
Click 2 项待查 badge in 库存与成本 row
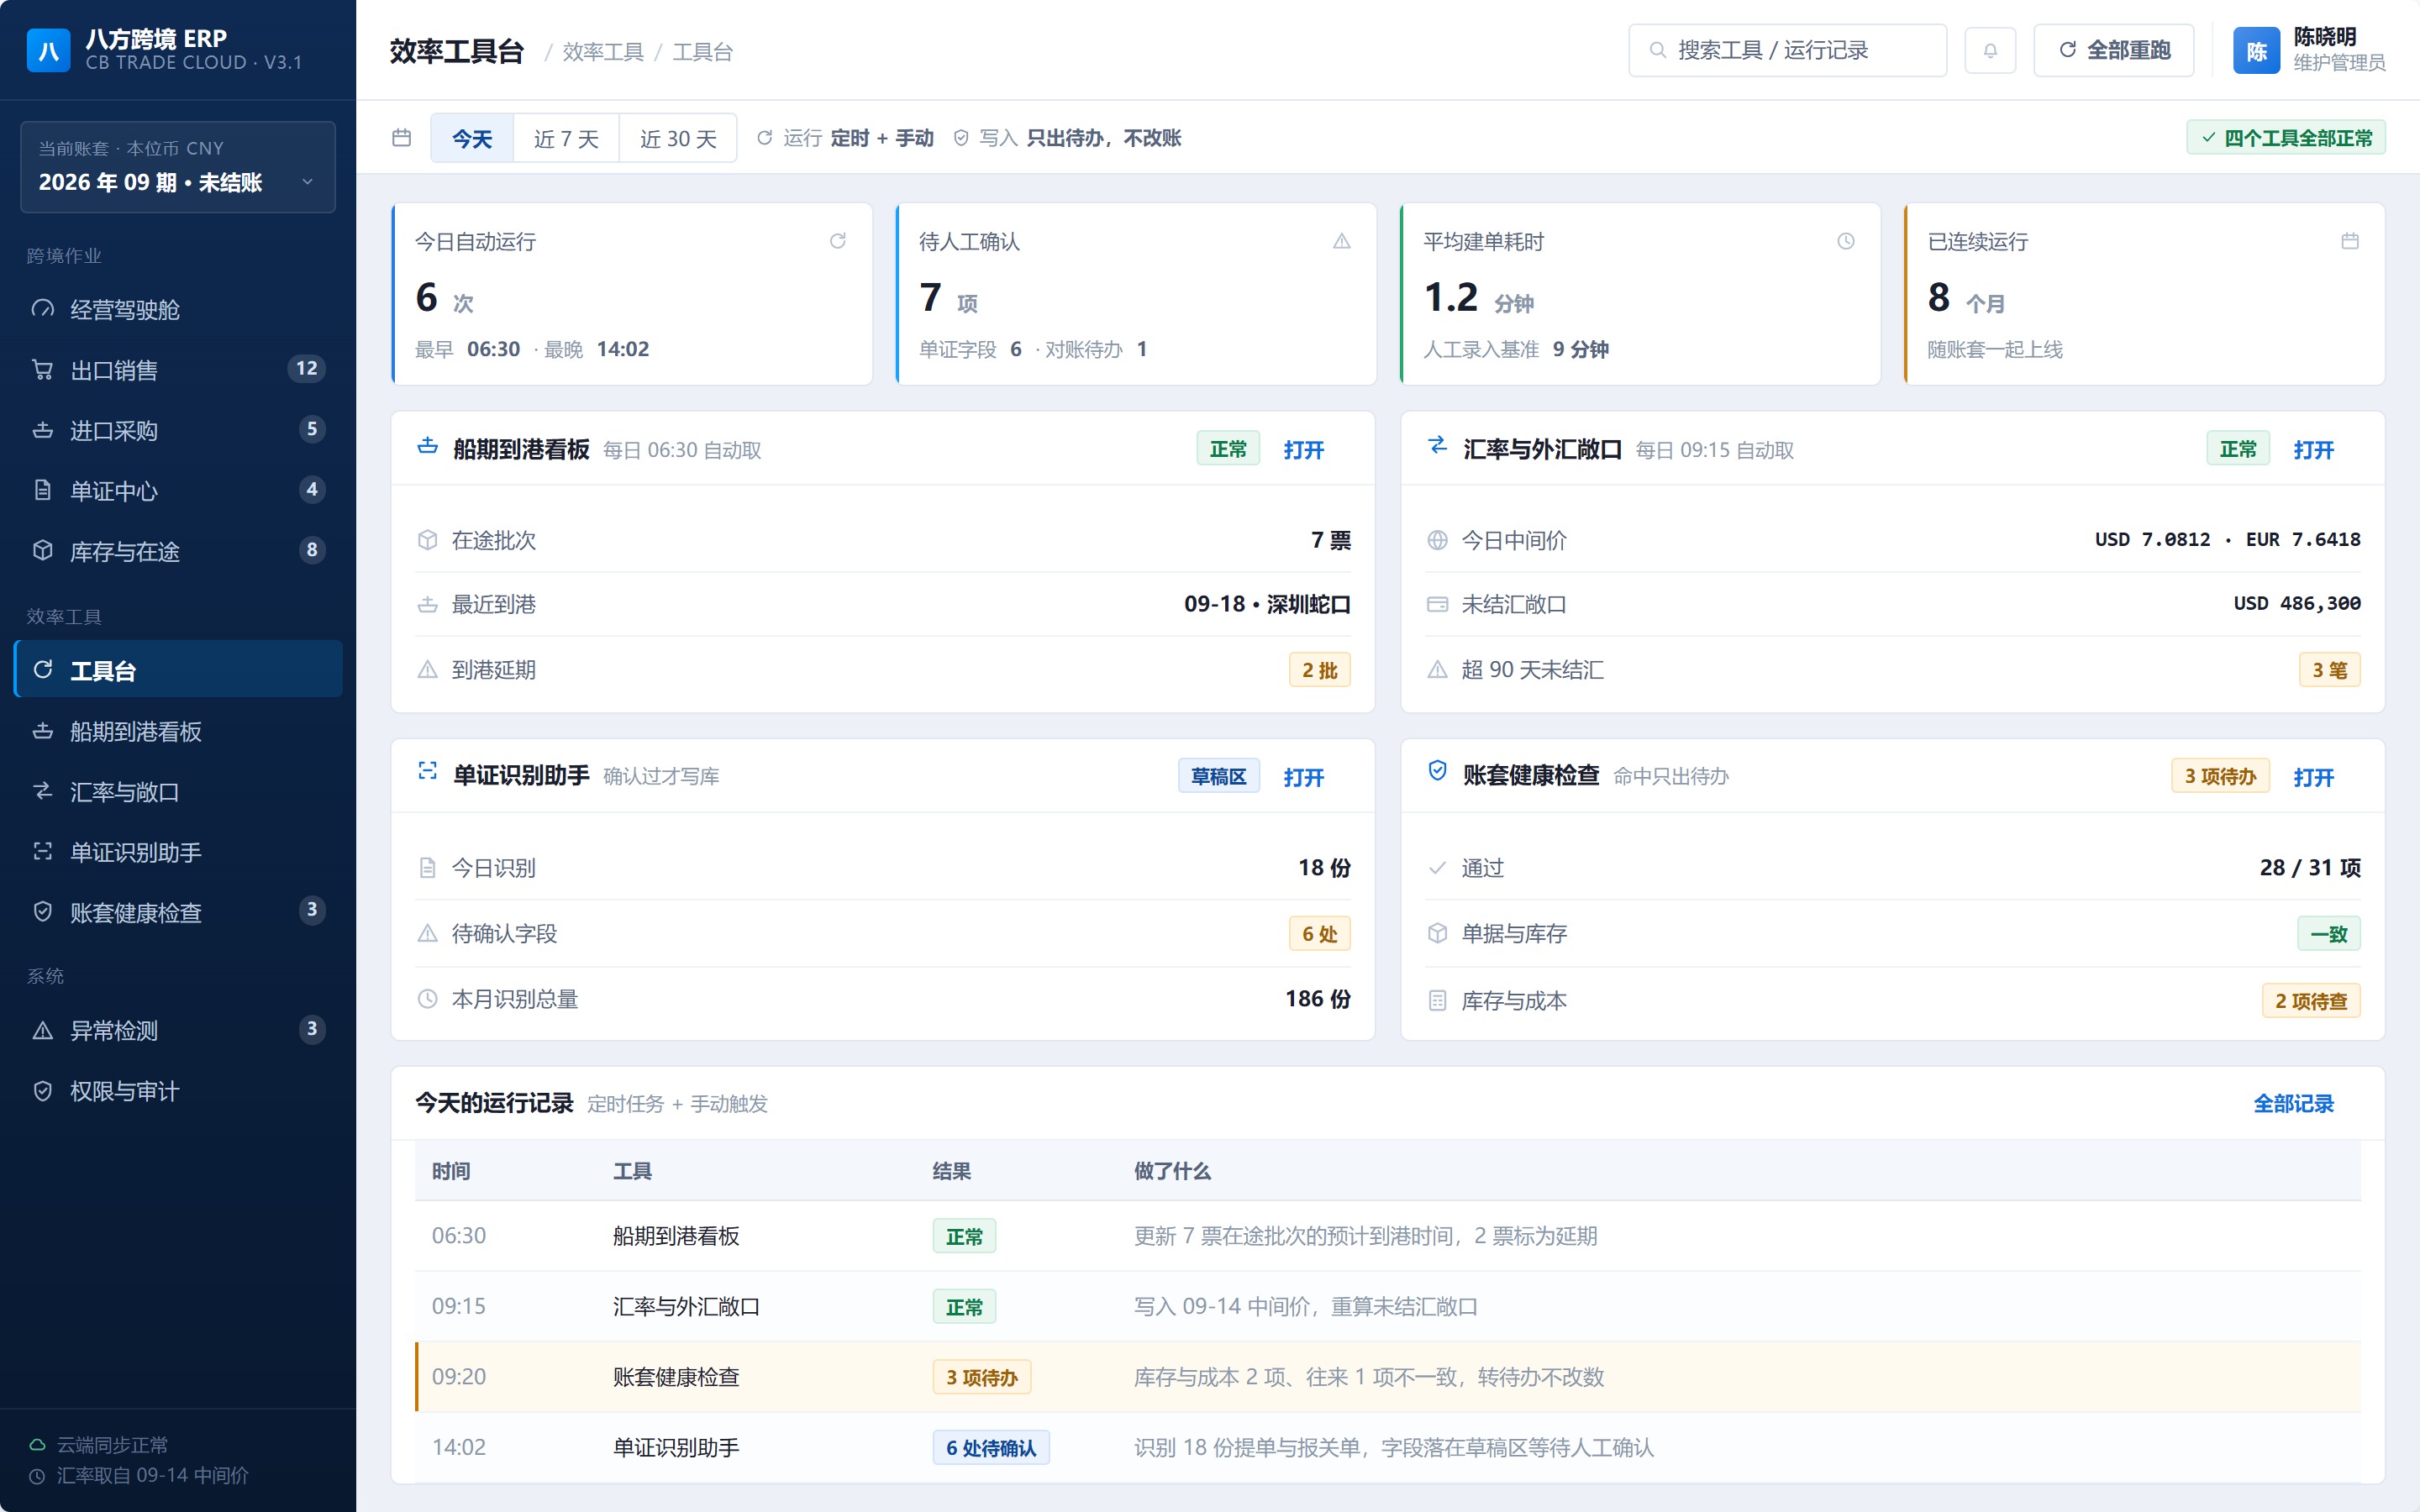click(2311, 1001)
